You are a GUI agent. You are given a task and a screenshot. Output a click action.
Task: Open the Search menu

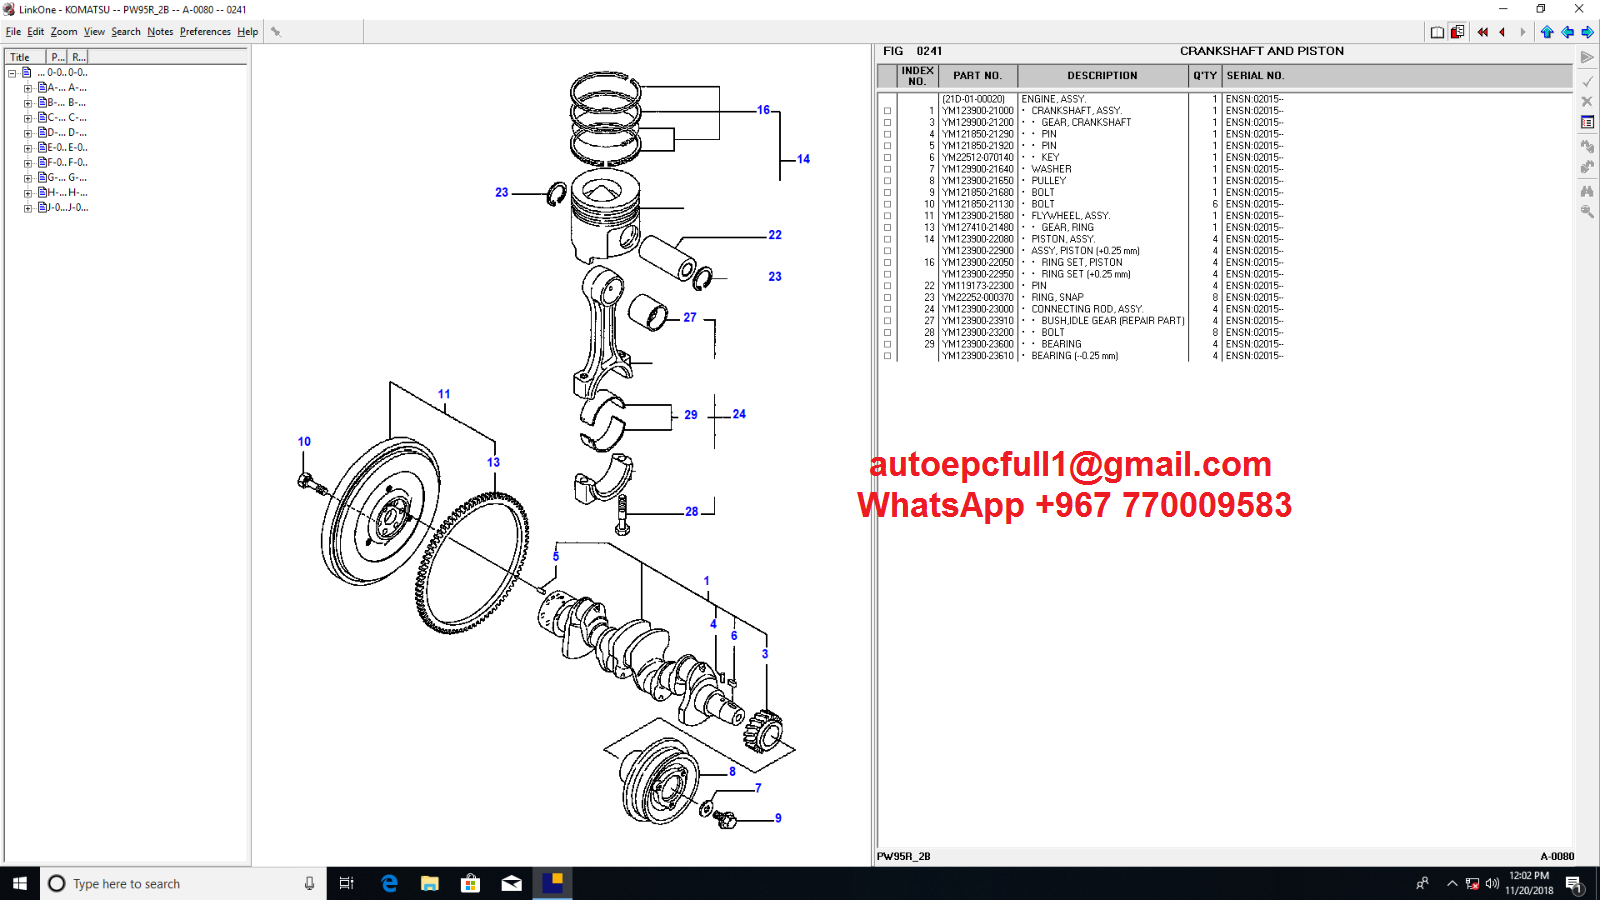click(x=126, y=32)
